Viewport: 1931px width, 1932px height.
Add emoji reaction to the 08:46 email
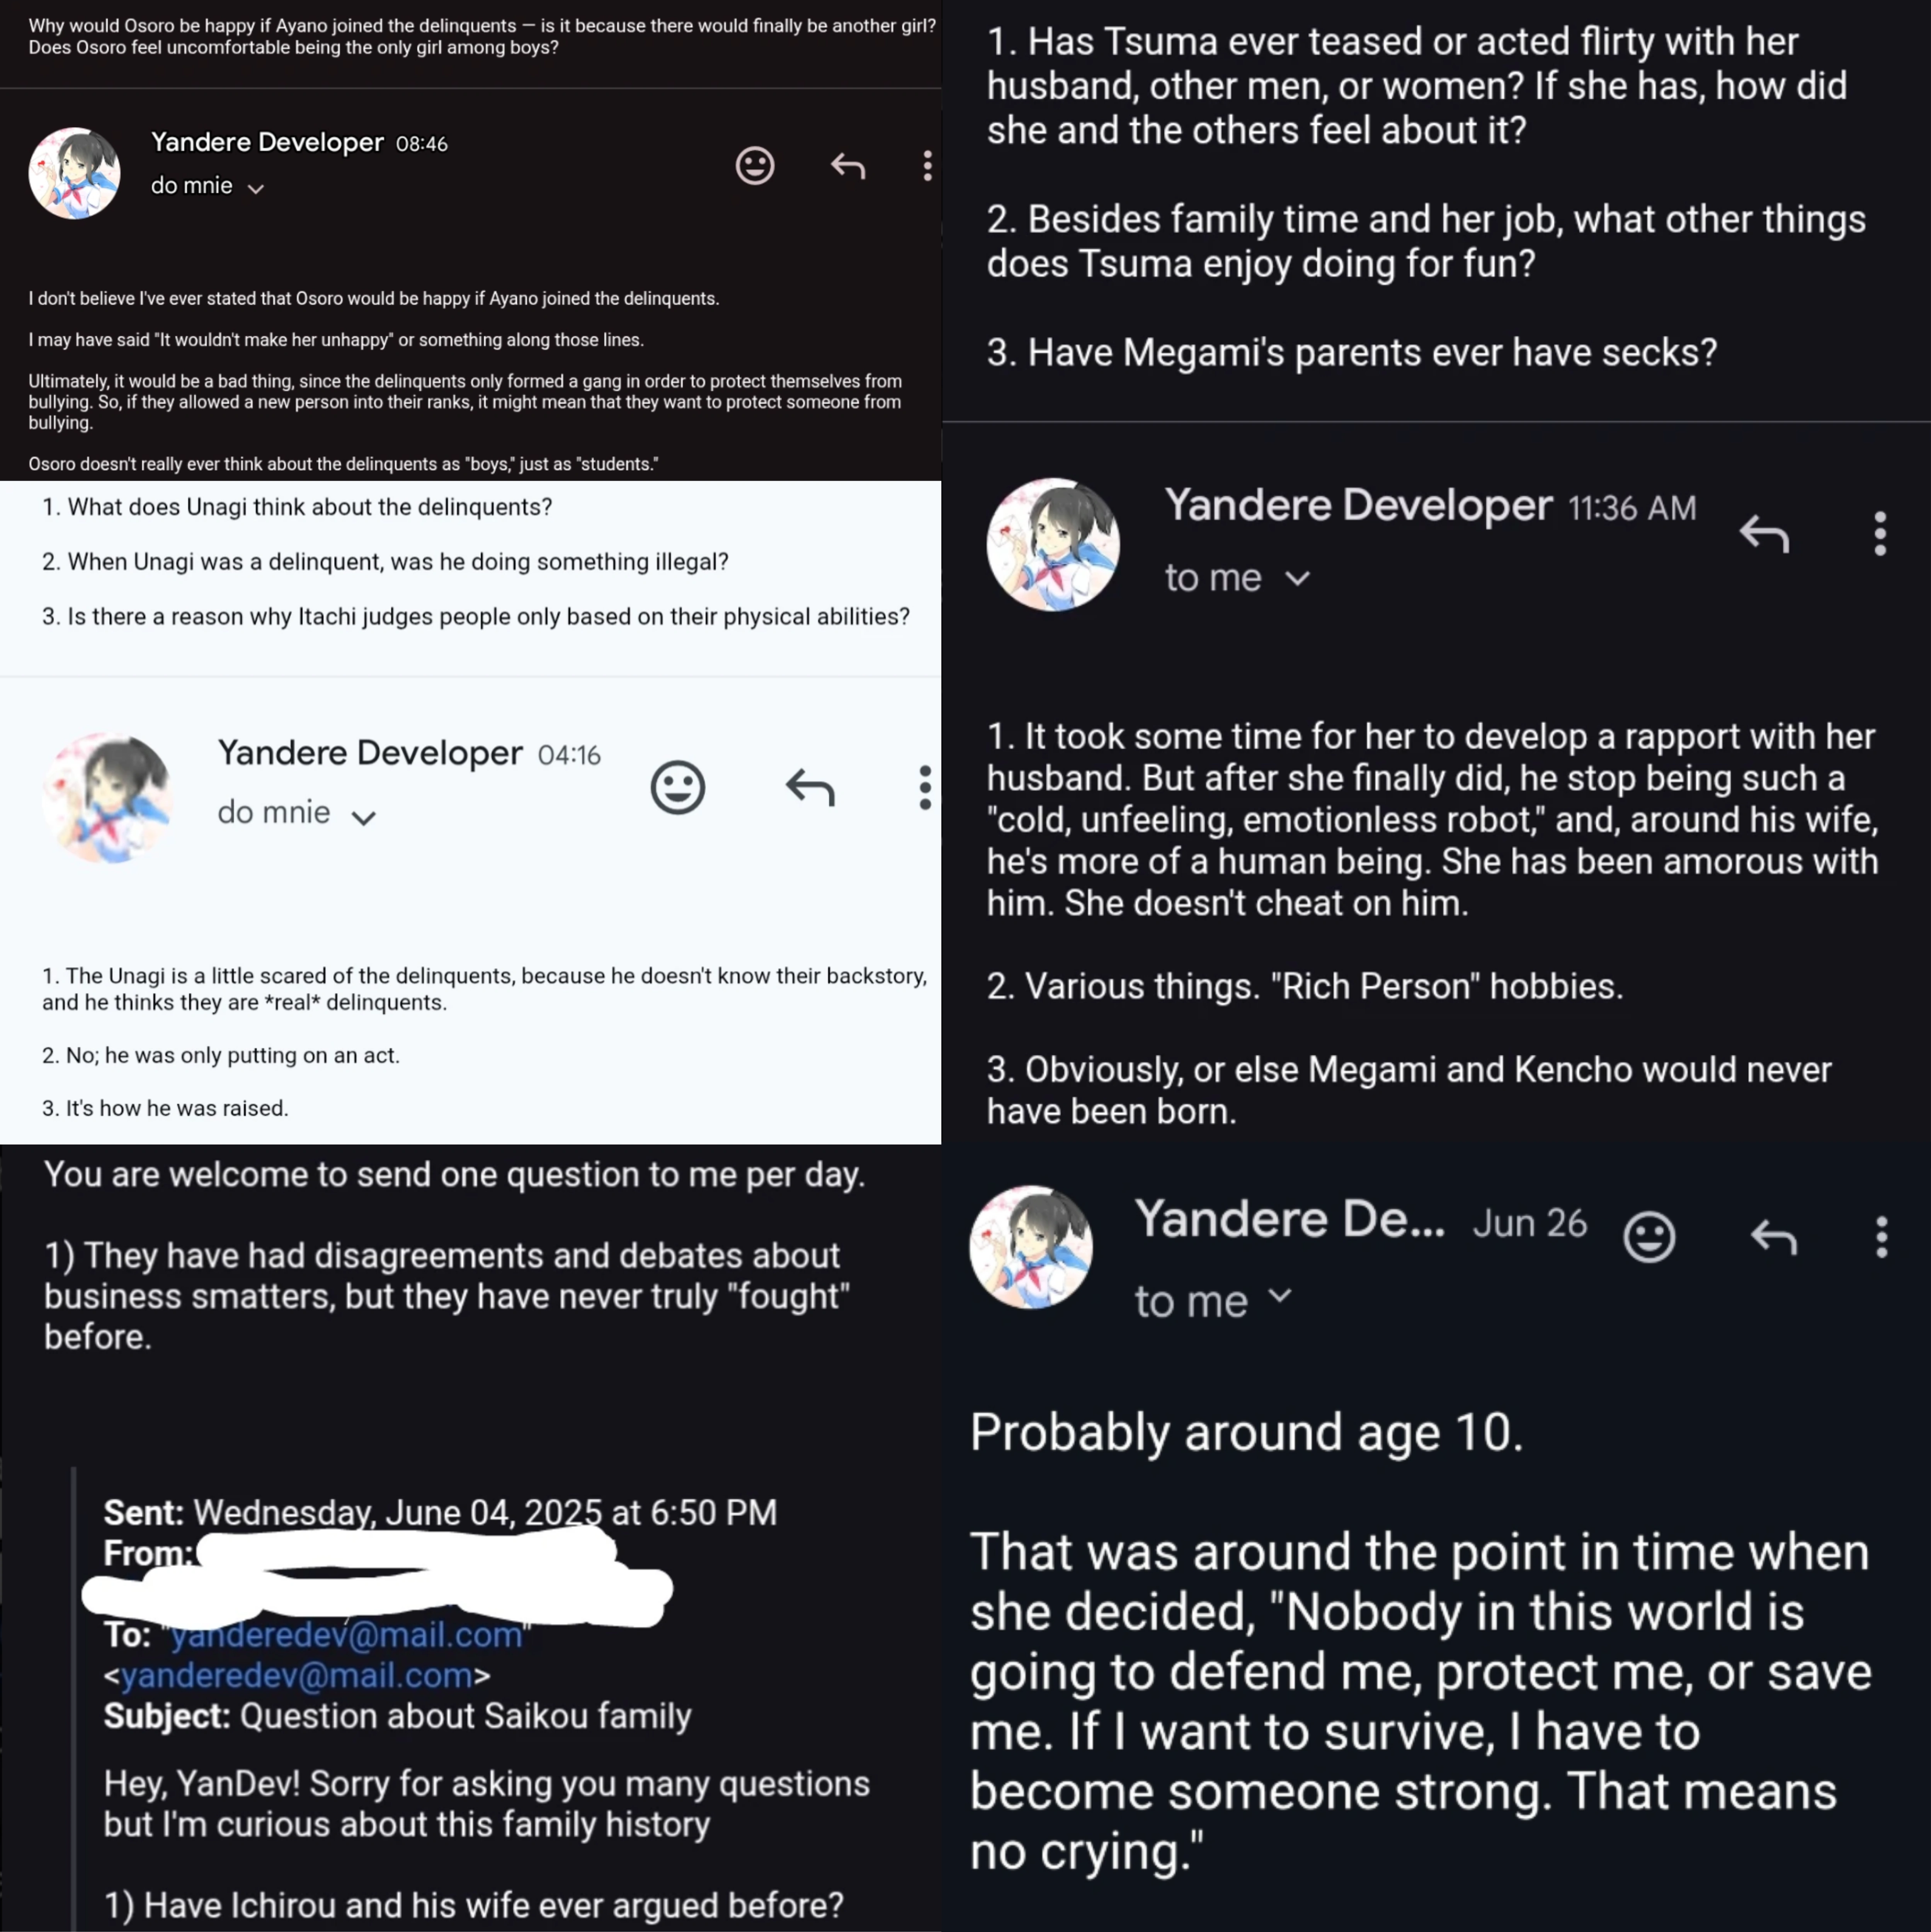(755, 166)
